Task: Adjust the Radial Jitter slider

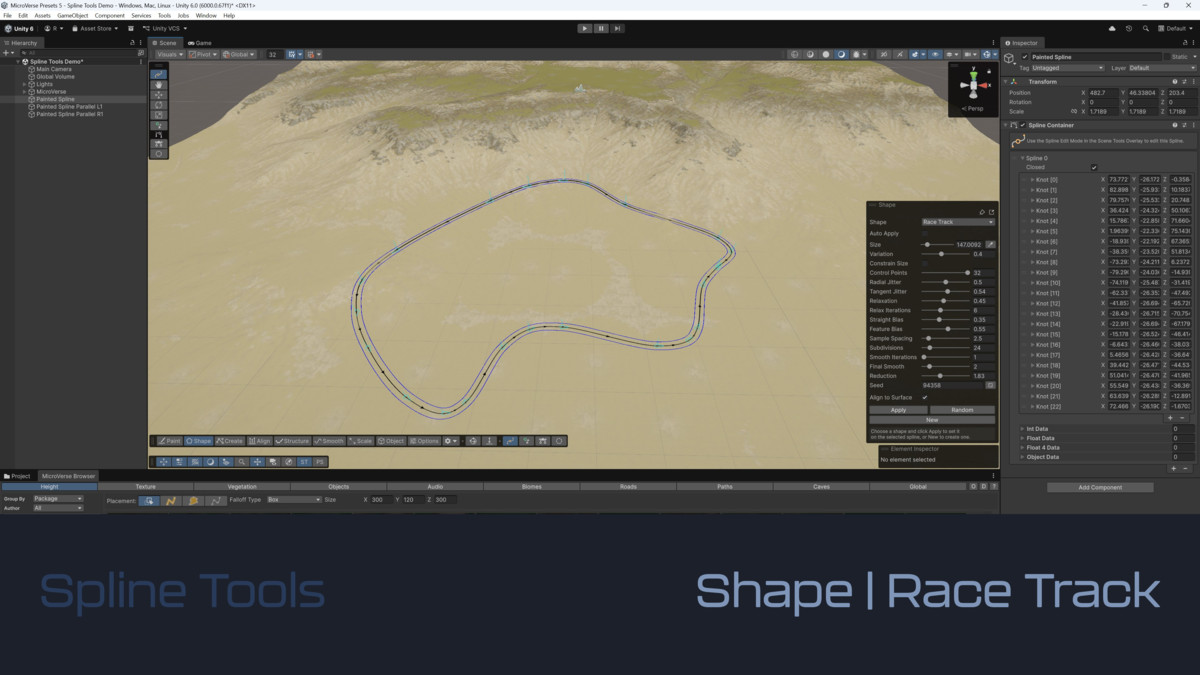Action: tap(945, 282)
